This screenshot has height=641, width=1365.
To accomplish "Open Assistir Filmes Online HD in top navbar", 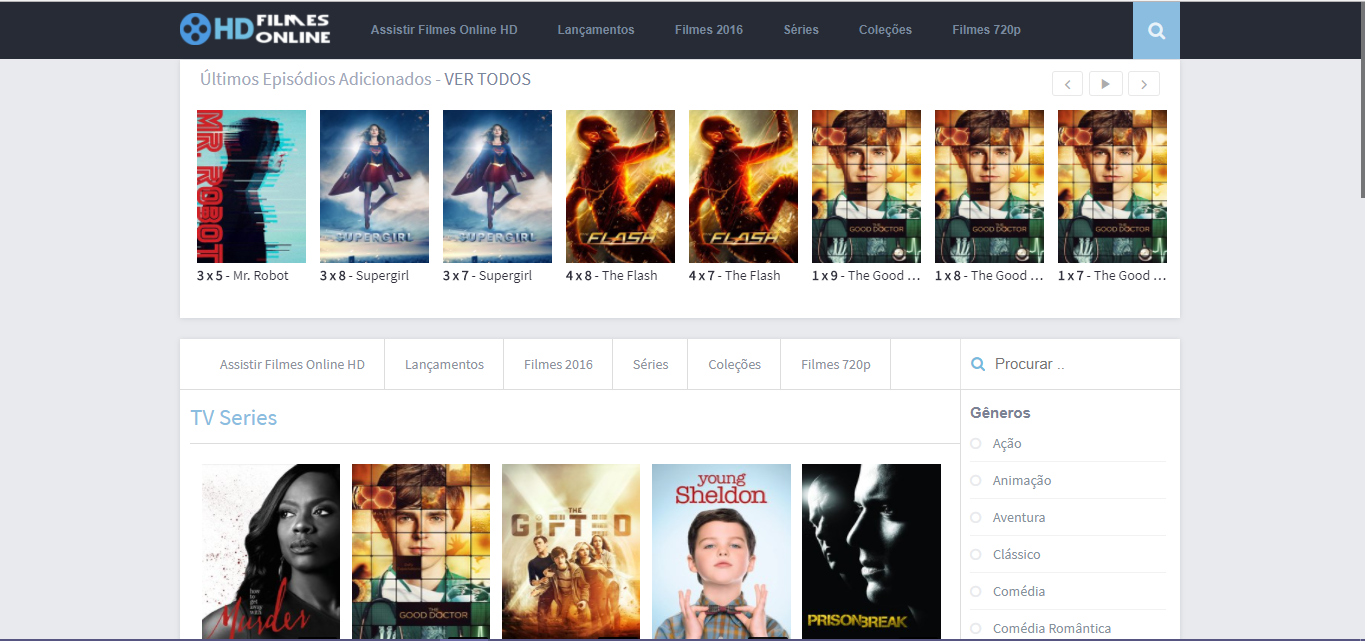I will click(444, 30).
